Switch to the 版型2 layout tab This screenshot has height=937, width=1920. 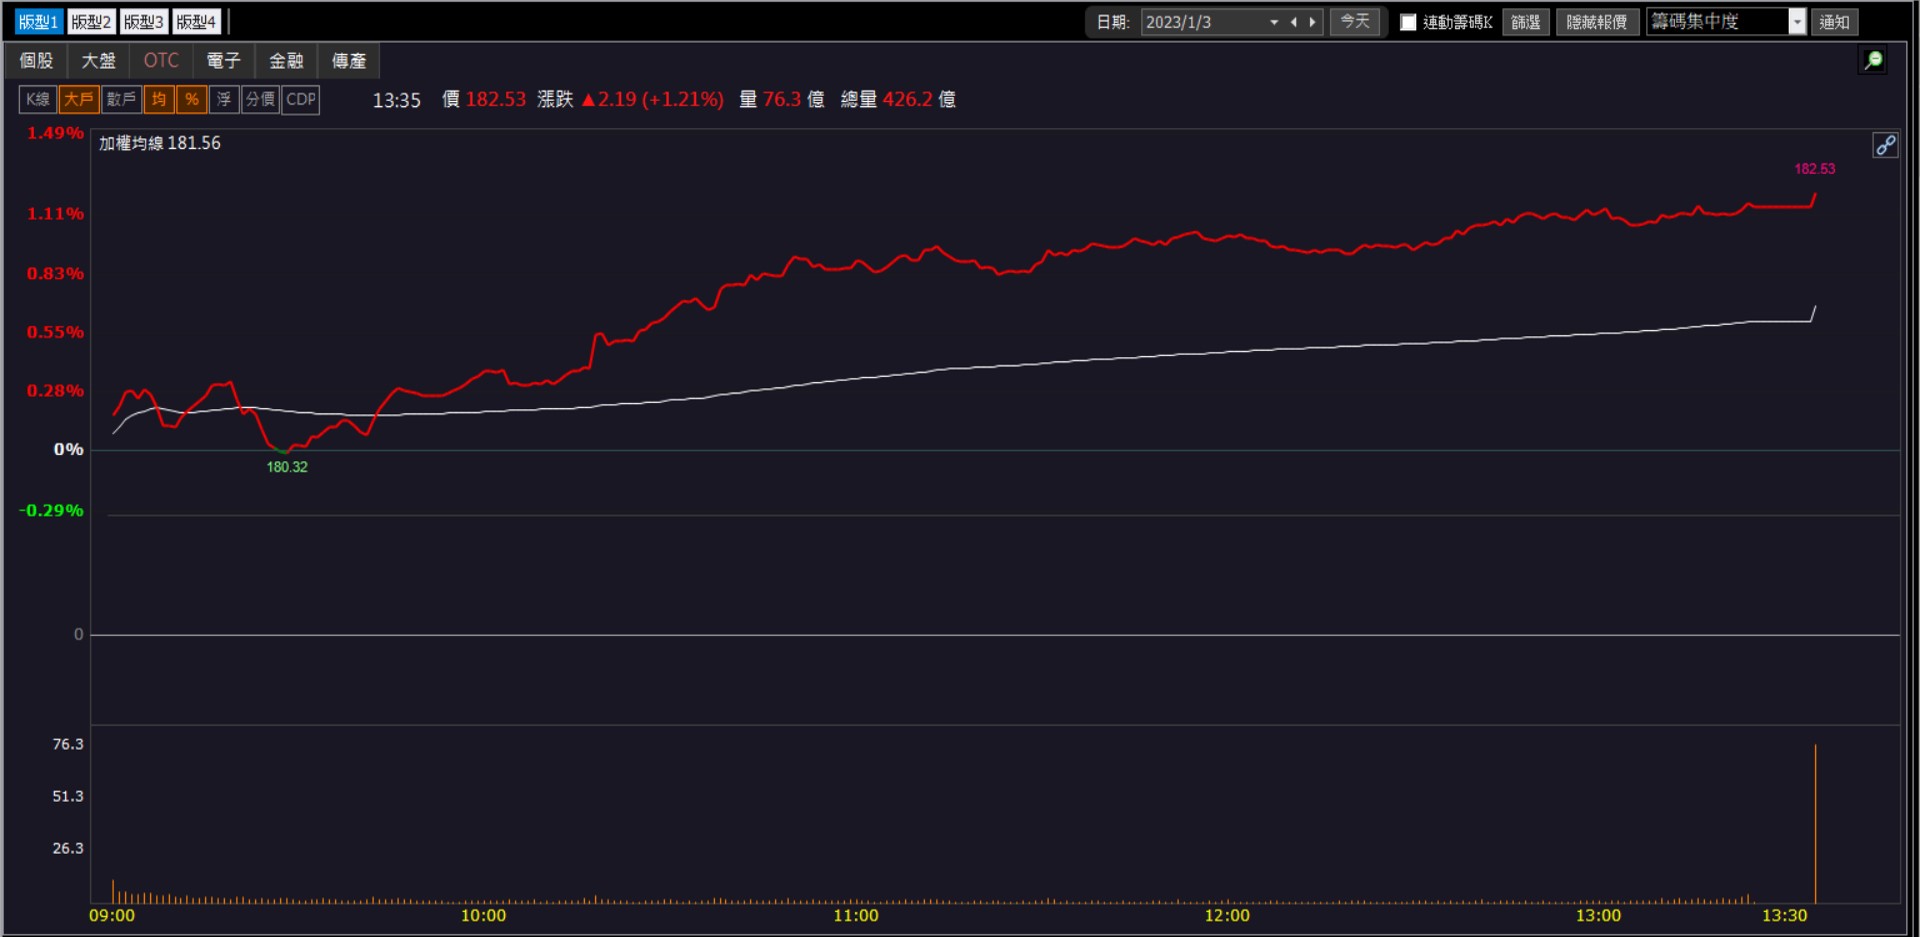91,22
